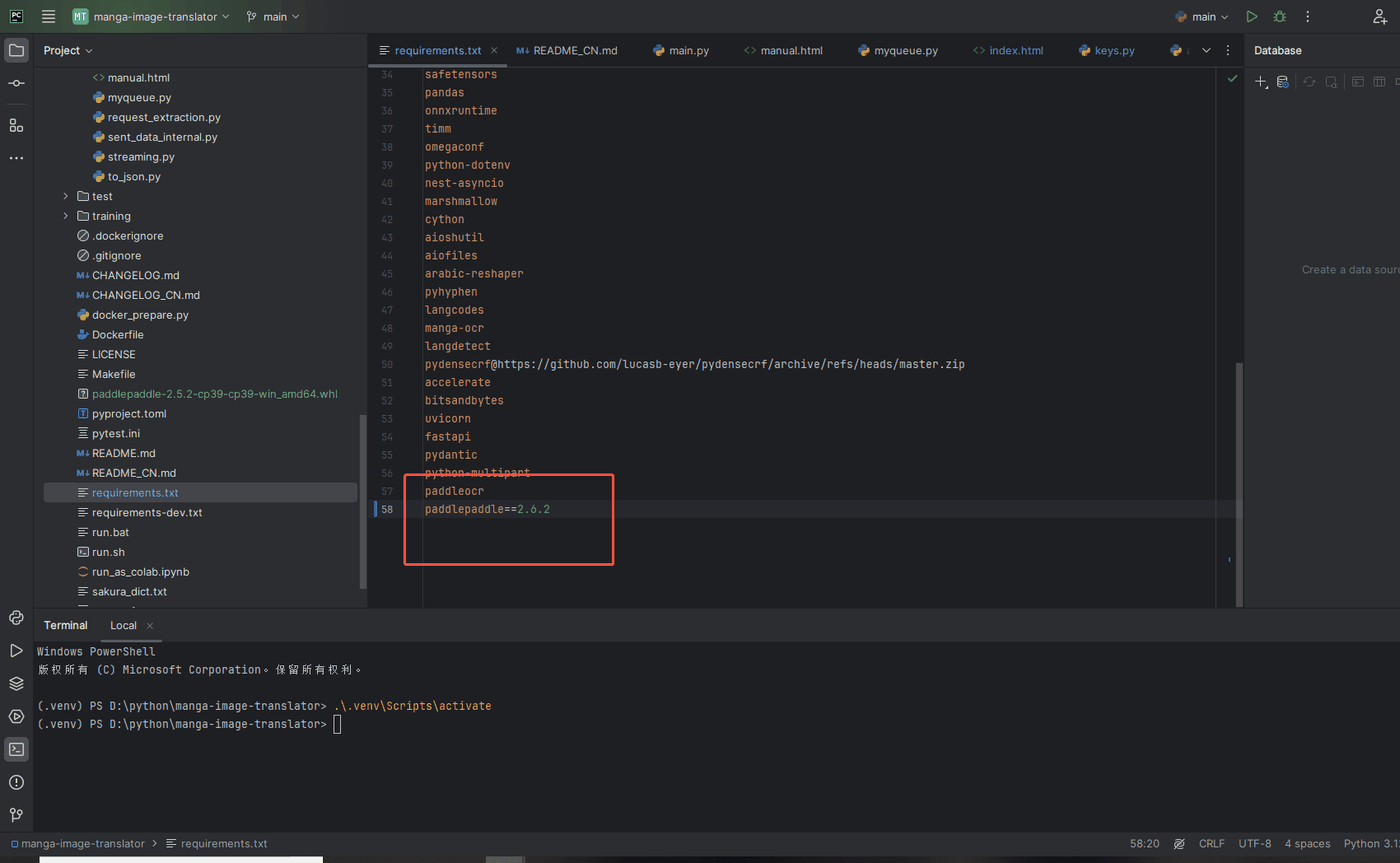Open the Problems tool window icon
The height and width of the screenshot is (863, 1400).
coord(16,782)
